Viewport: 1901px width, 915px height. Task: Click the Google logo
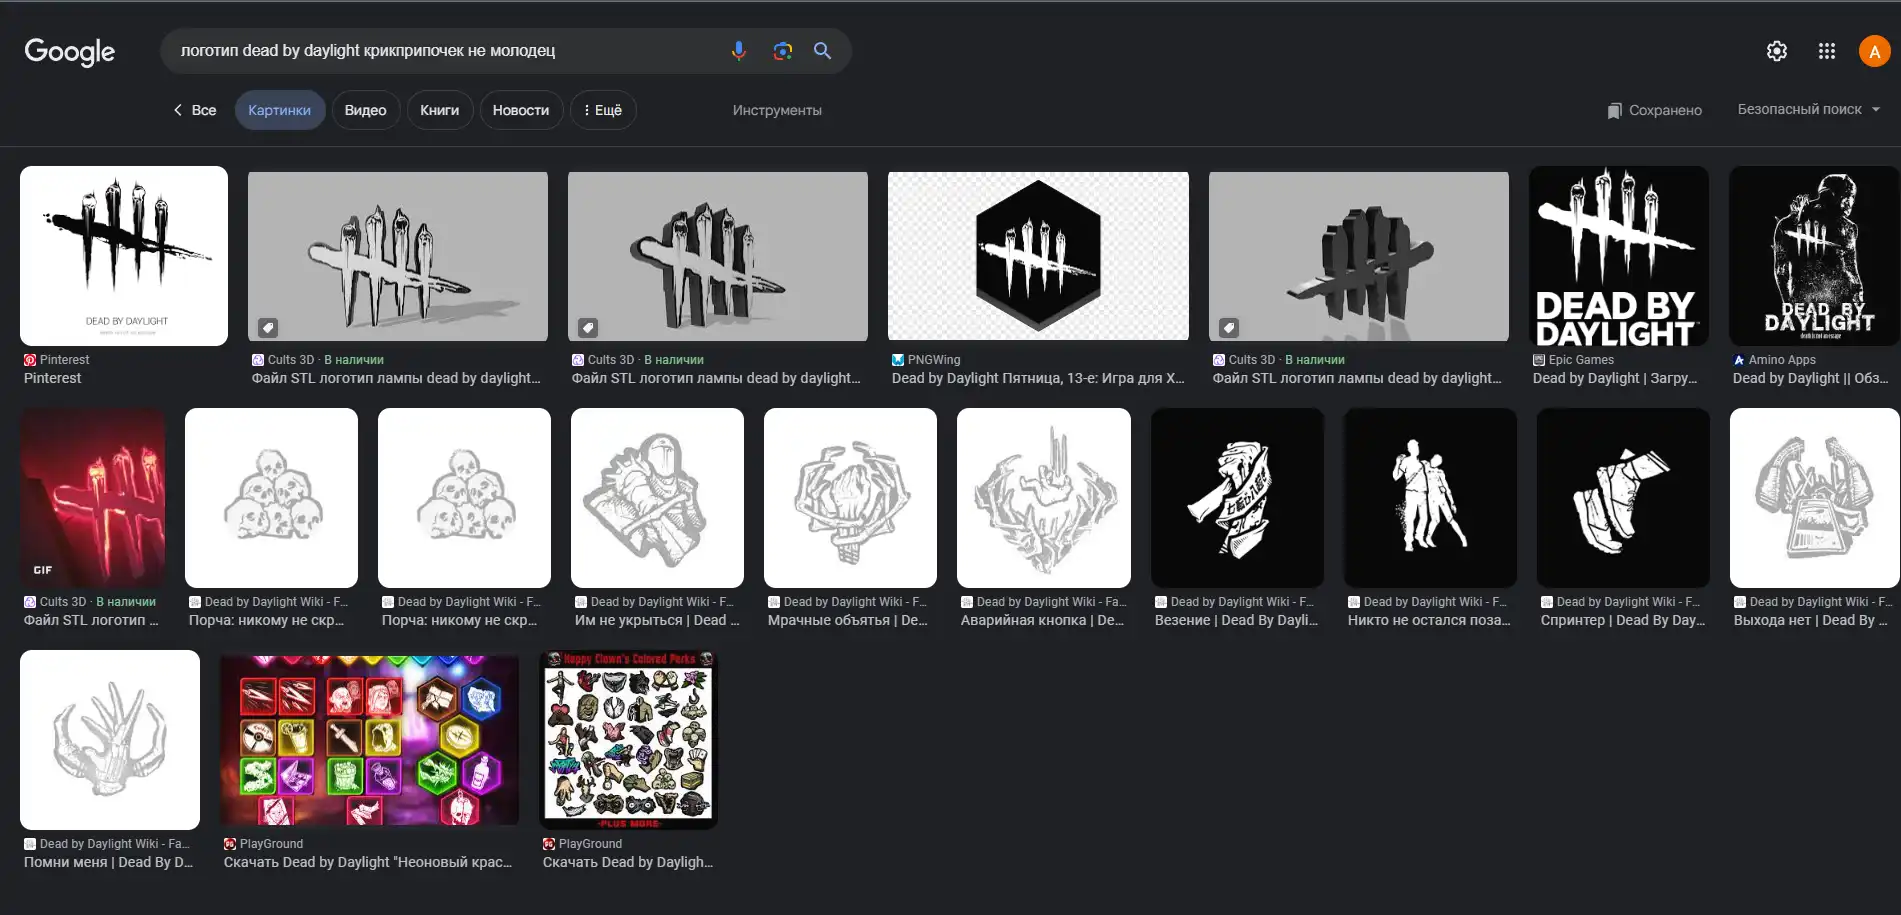70,52
